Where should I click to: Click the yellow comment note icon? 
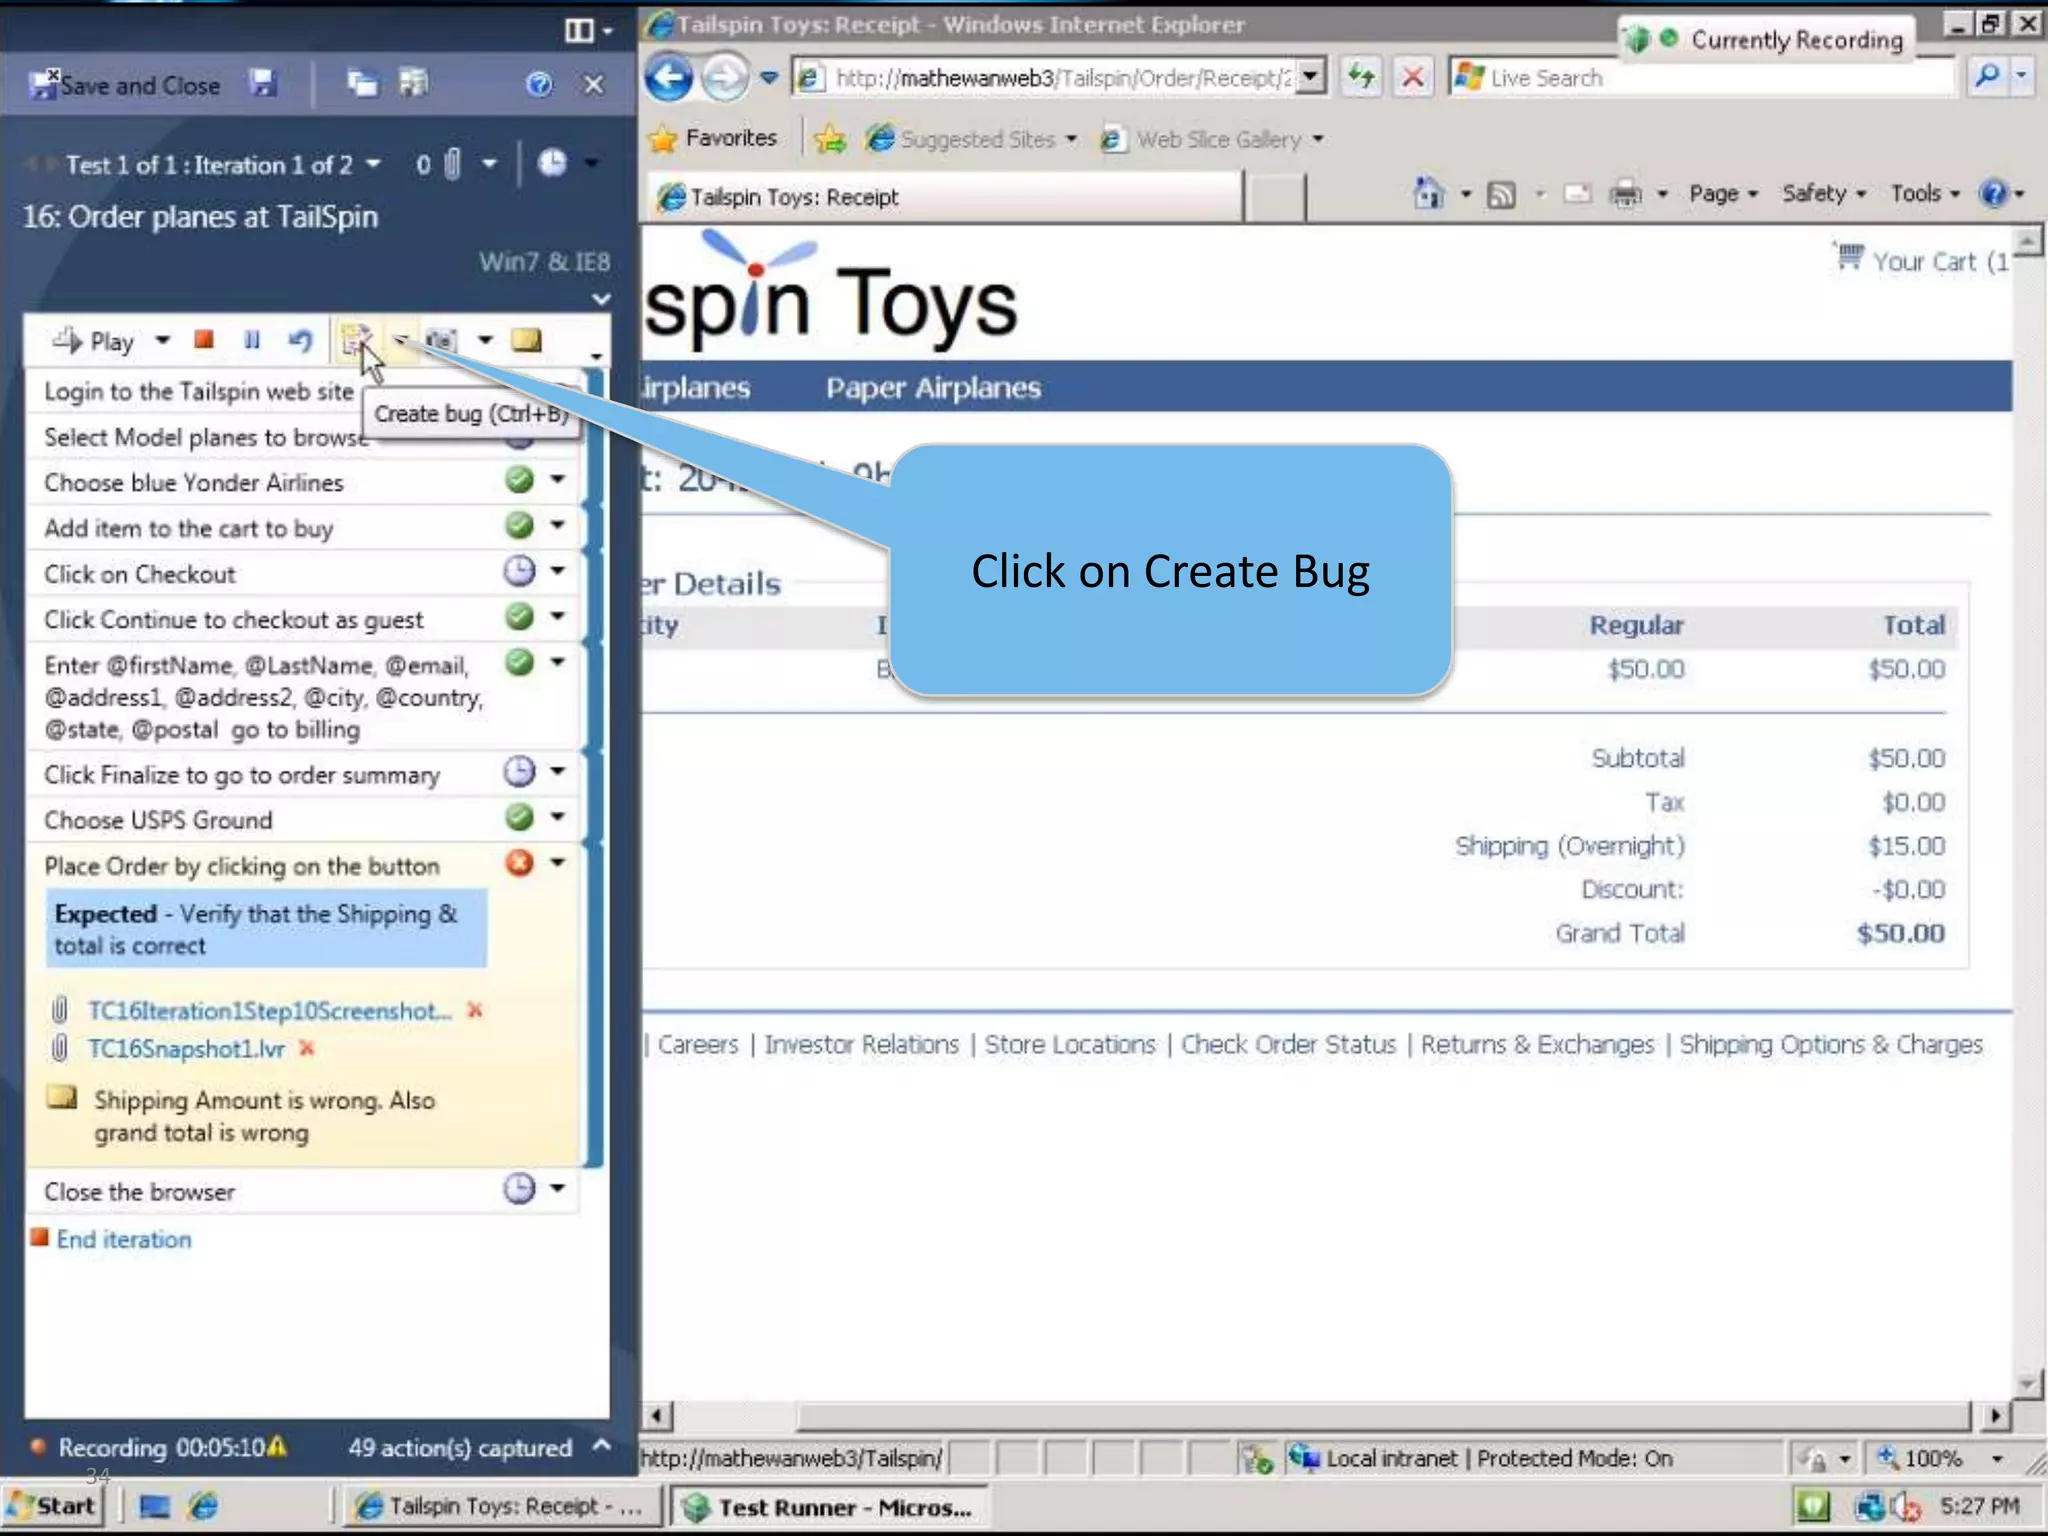[526, 341]
